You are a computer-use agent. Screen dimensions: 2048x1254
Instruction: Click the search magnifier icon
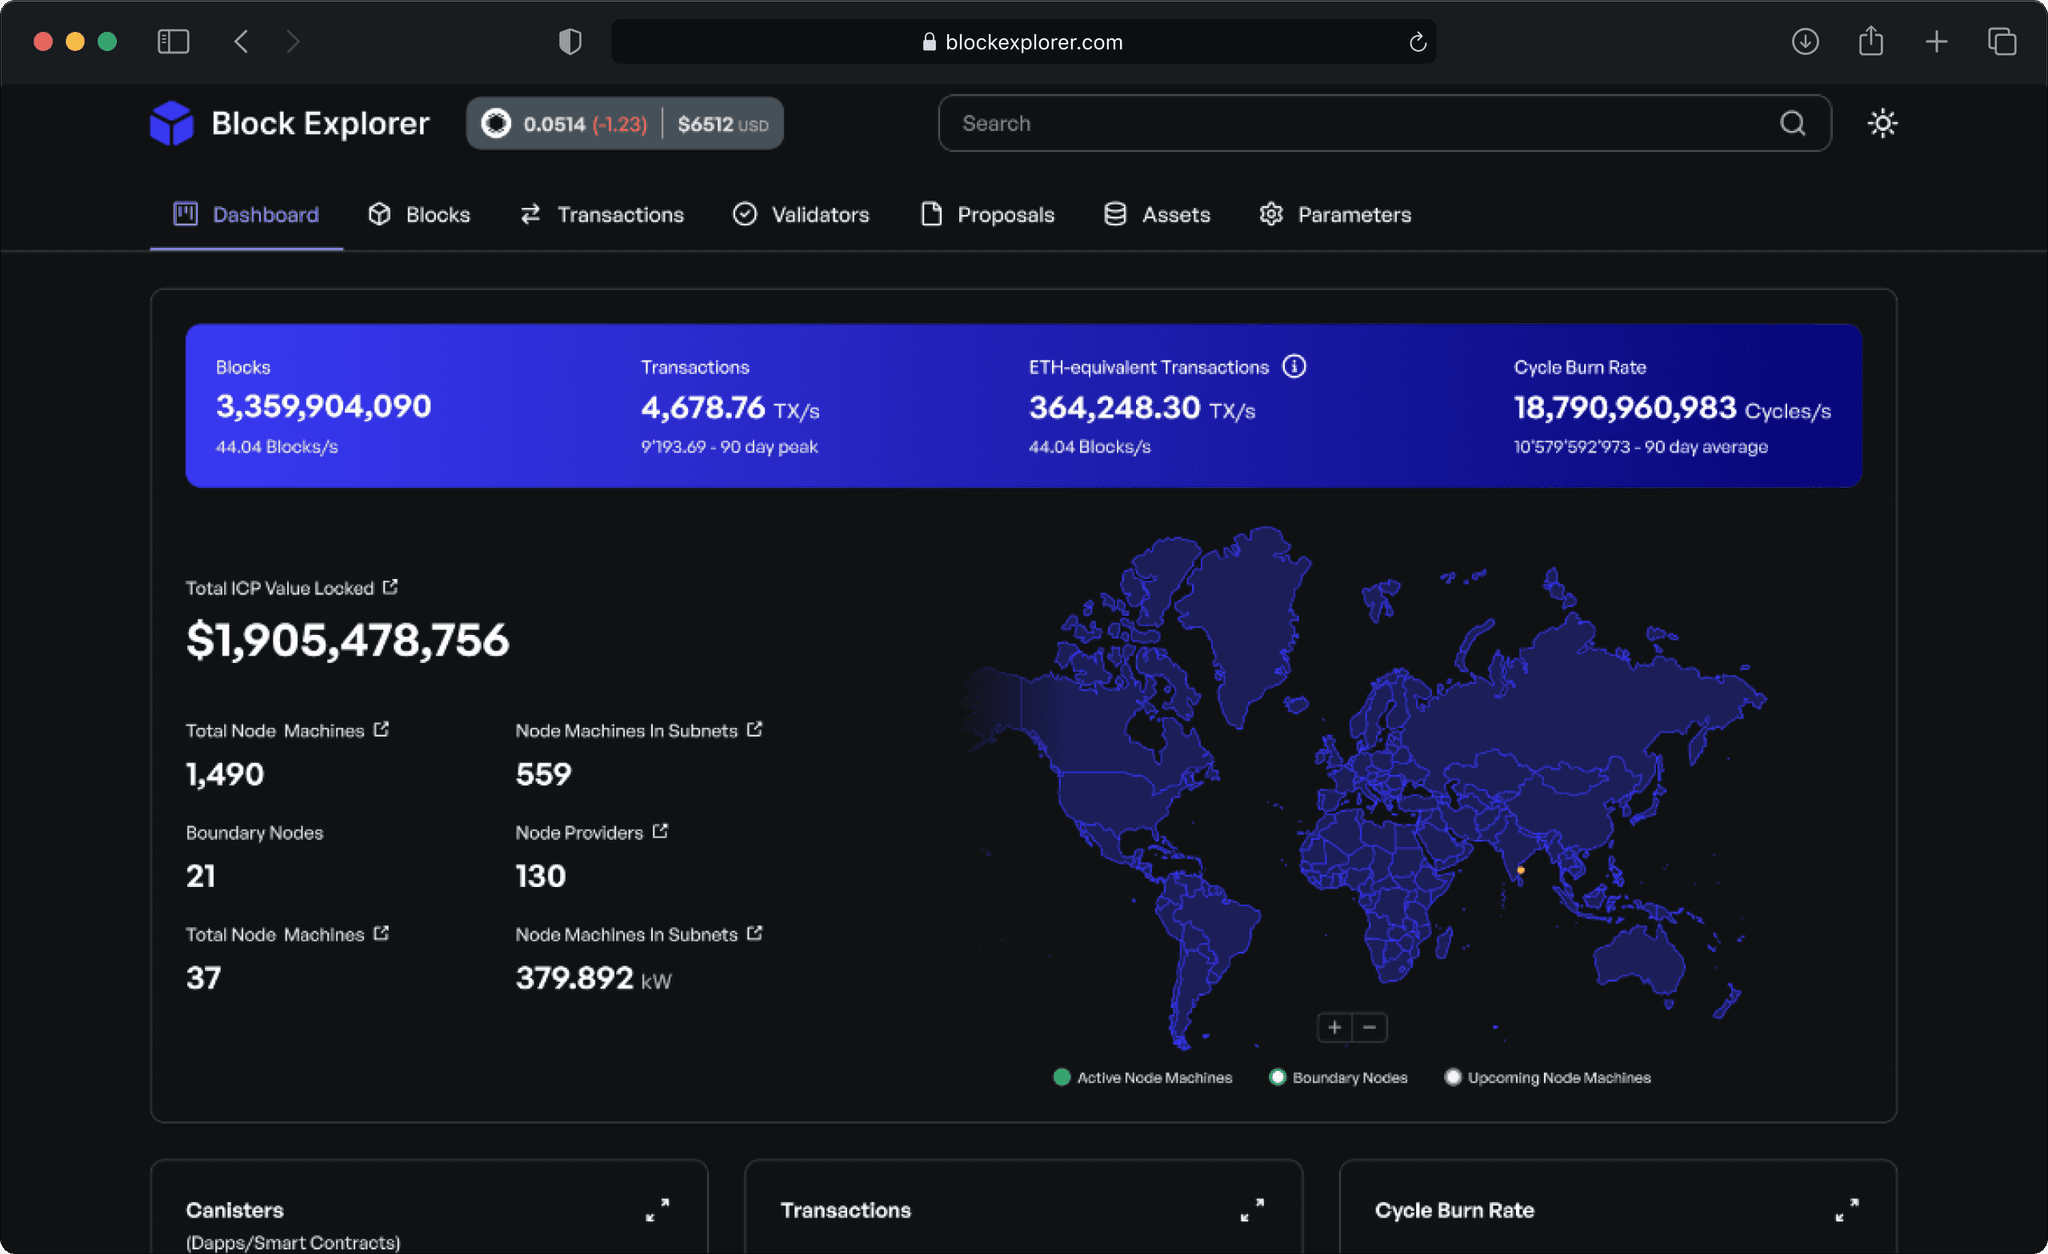[1792, 123]
